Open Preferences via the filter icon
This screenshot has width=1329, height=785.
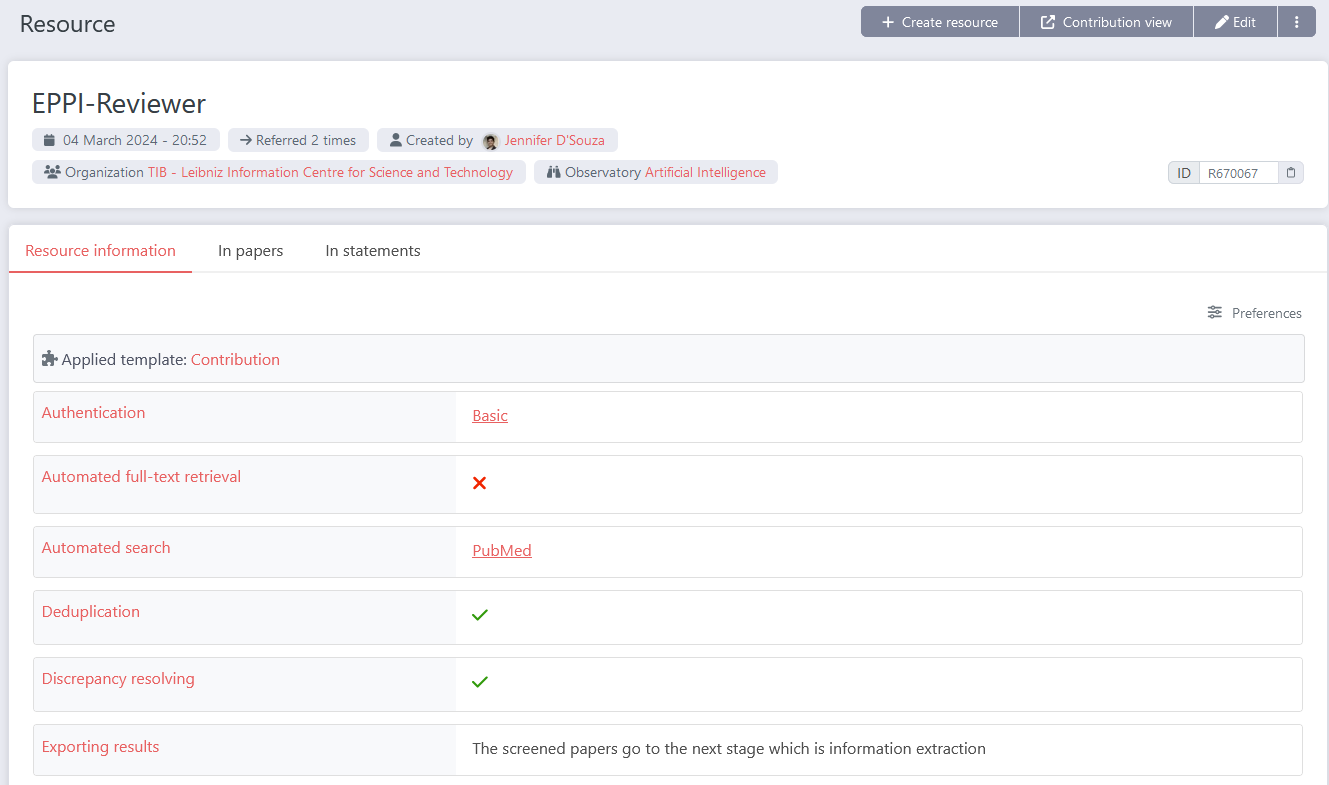pyautogui.click(x=1214, y=313)
